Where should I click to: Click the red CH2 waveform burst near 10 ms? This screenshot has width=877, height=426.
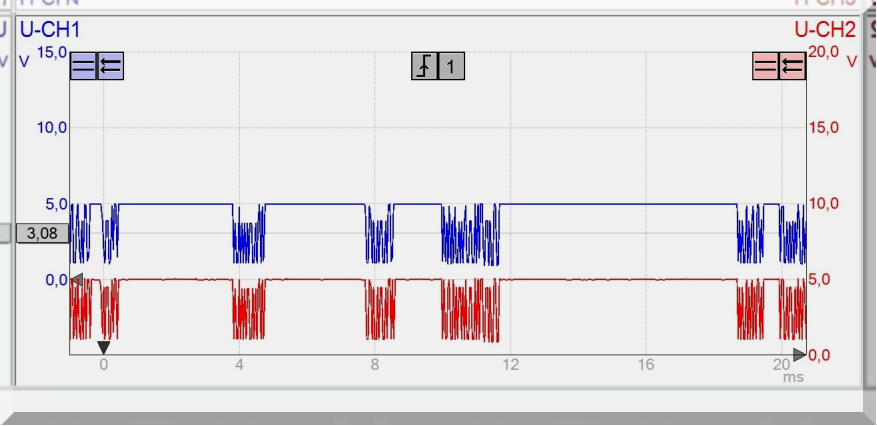click(470, 310)
